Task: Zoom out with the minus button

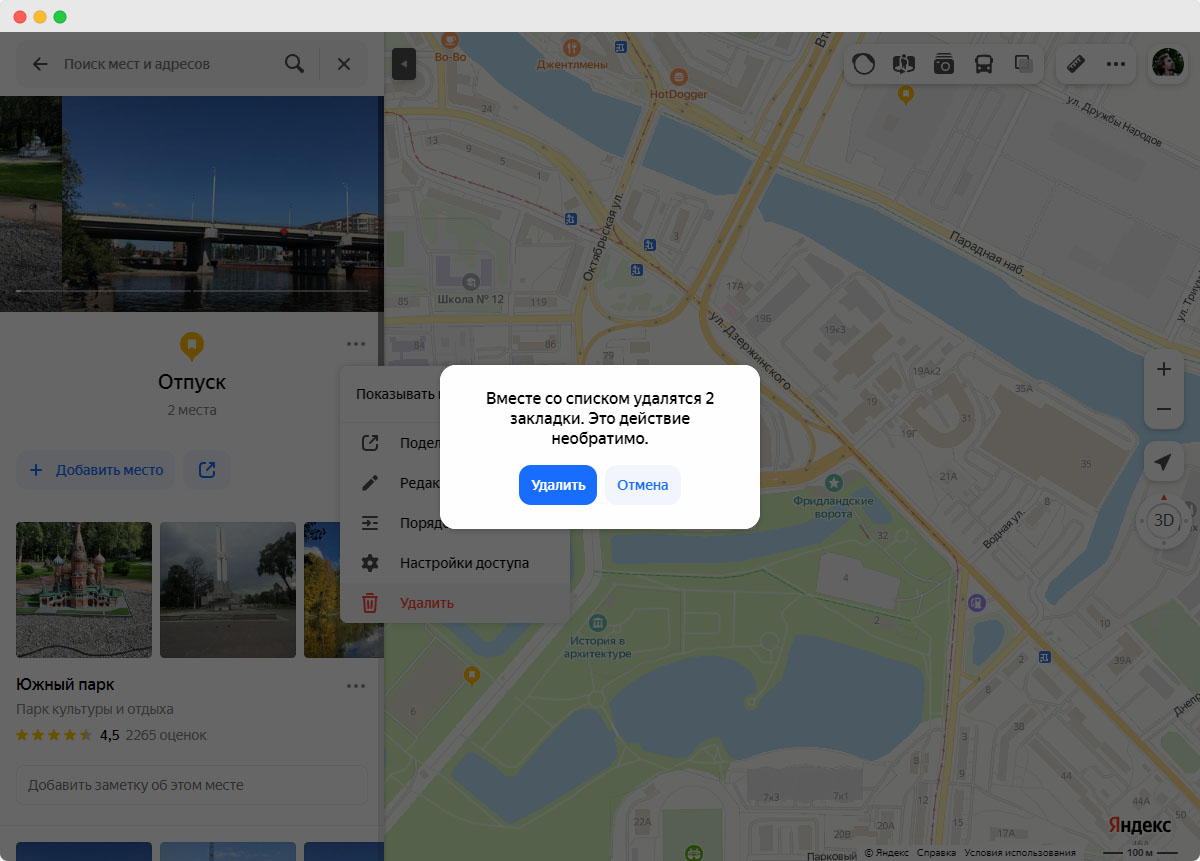Action: click(x=1163, y=409)
